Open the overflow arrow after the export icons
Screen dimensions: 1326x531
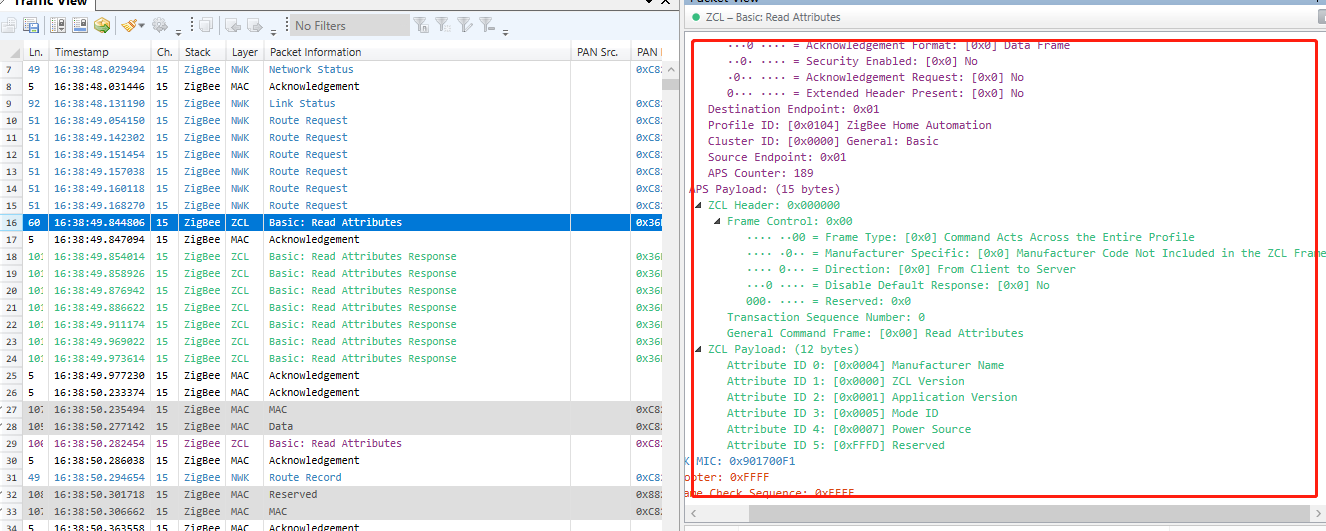point(273,32)
